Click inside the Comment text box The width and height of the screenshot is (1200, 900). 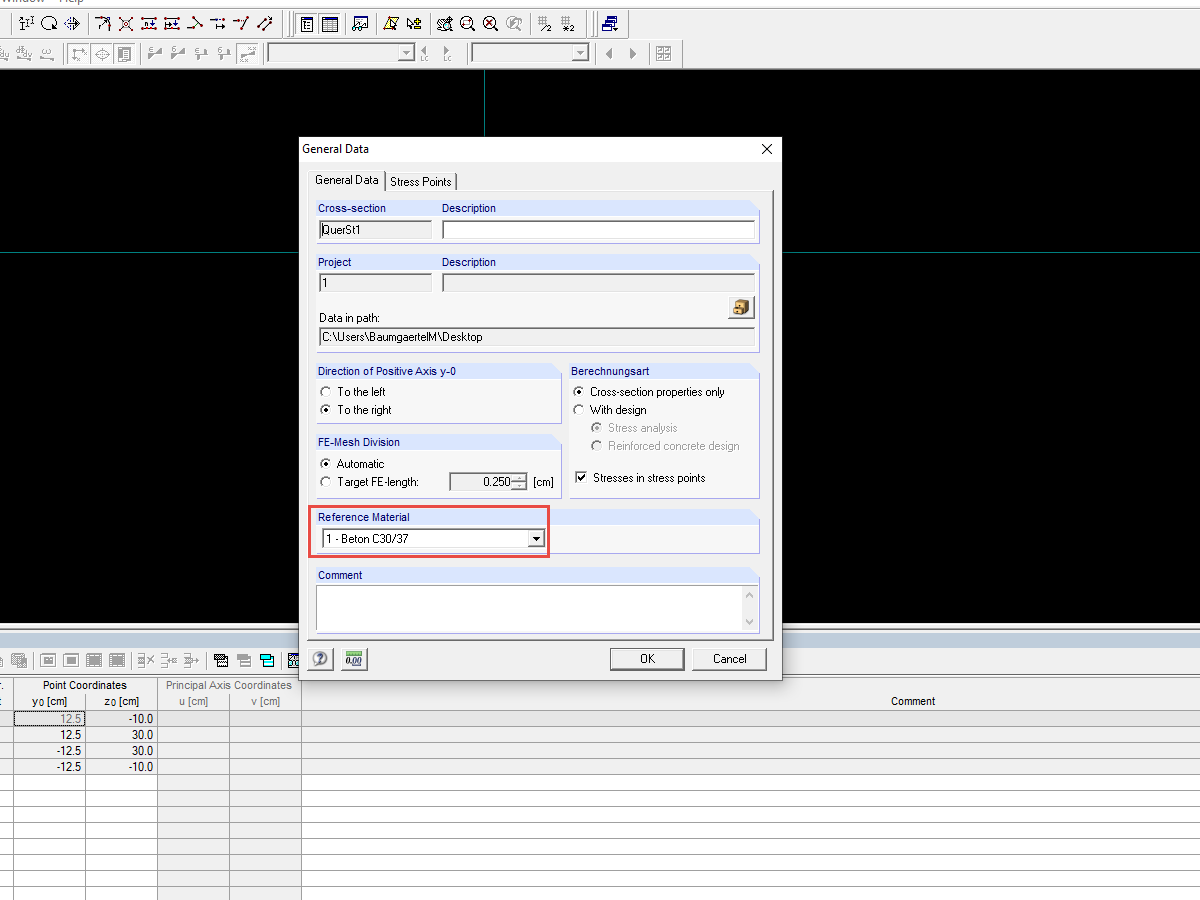pyautogui.click(x=530, y=608)
